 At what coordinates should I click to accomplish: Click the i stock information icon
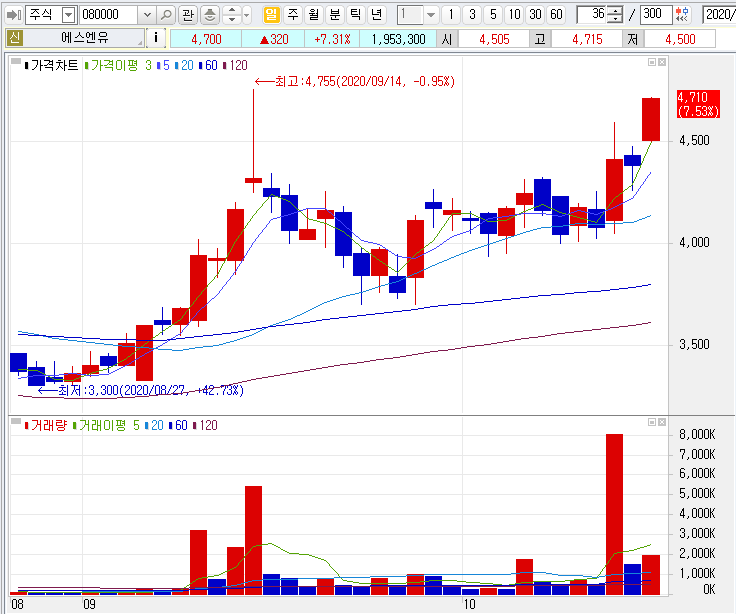tap(156, 38)
